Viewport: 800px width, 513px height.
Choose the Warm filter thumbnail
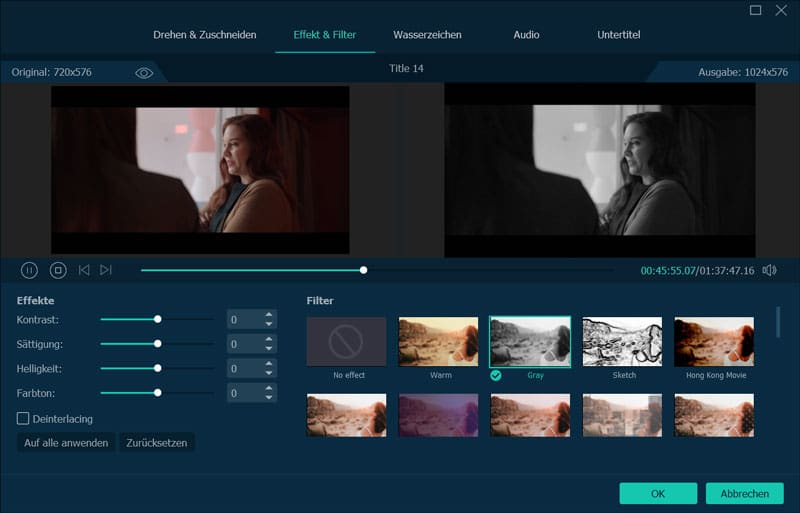click(x=438, y=342)
